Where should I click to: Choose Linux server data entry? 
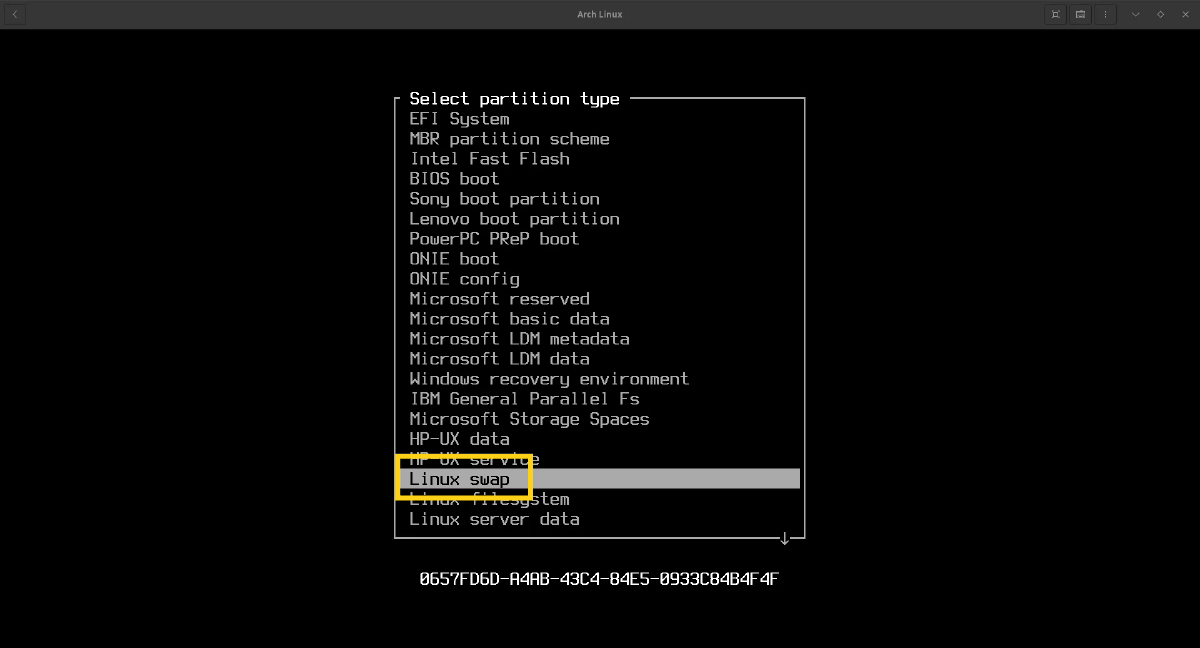click(x=494, y=519)
